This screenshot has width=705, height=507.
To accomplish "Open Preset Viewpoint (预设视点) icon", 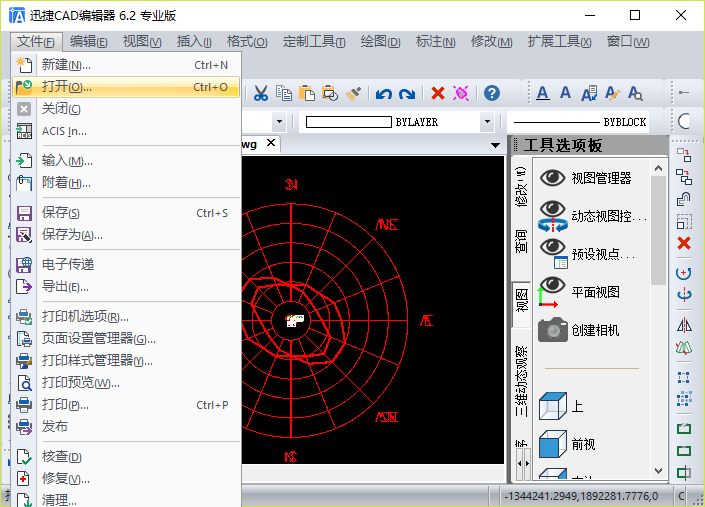I will (553, 254).
